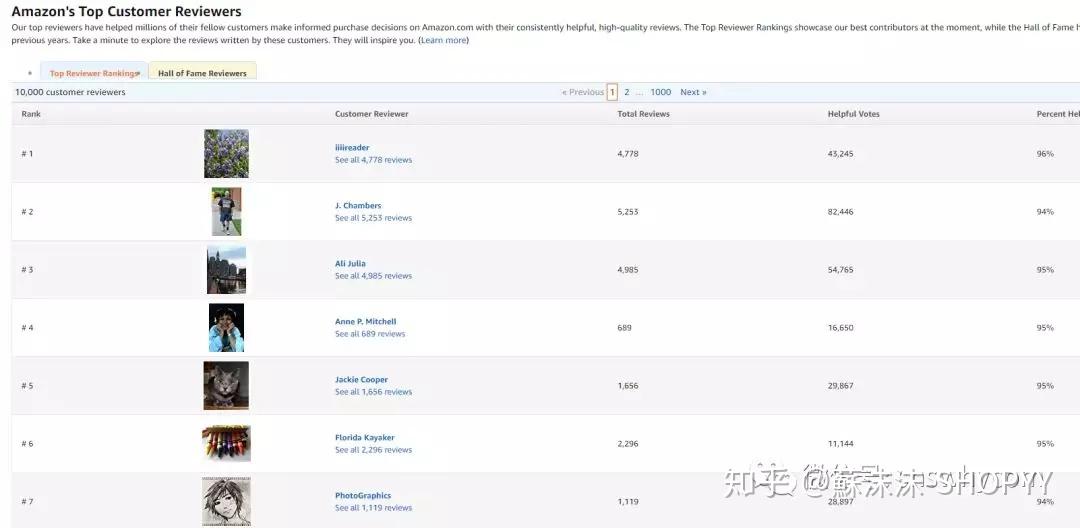Click the Next » pagination link
1080x528 pixels.
[694, 92]
